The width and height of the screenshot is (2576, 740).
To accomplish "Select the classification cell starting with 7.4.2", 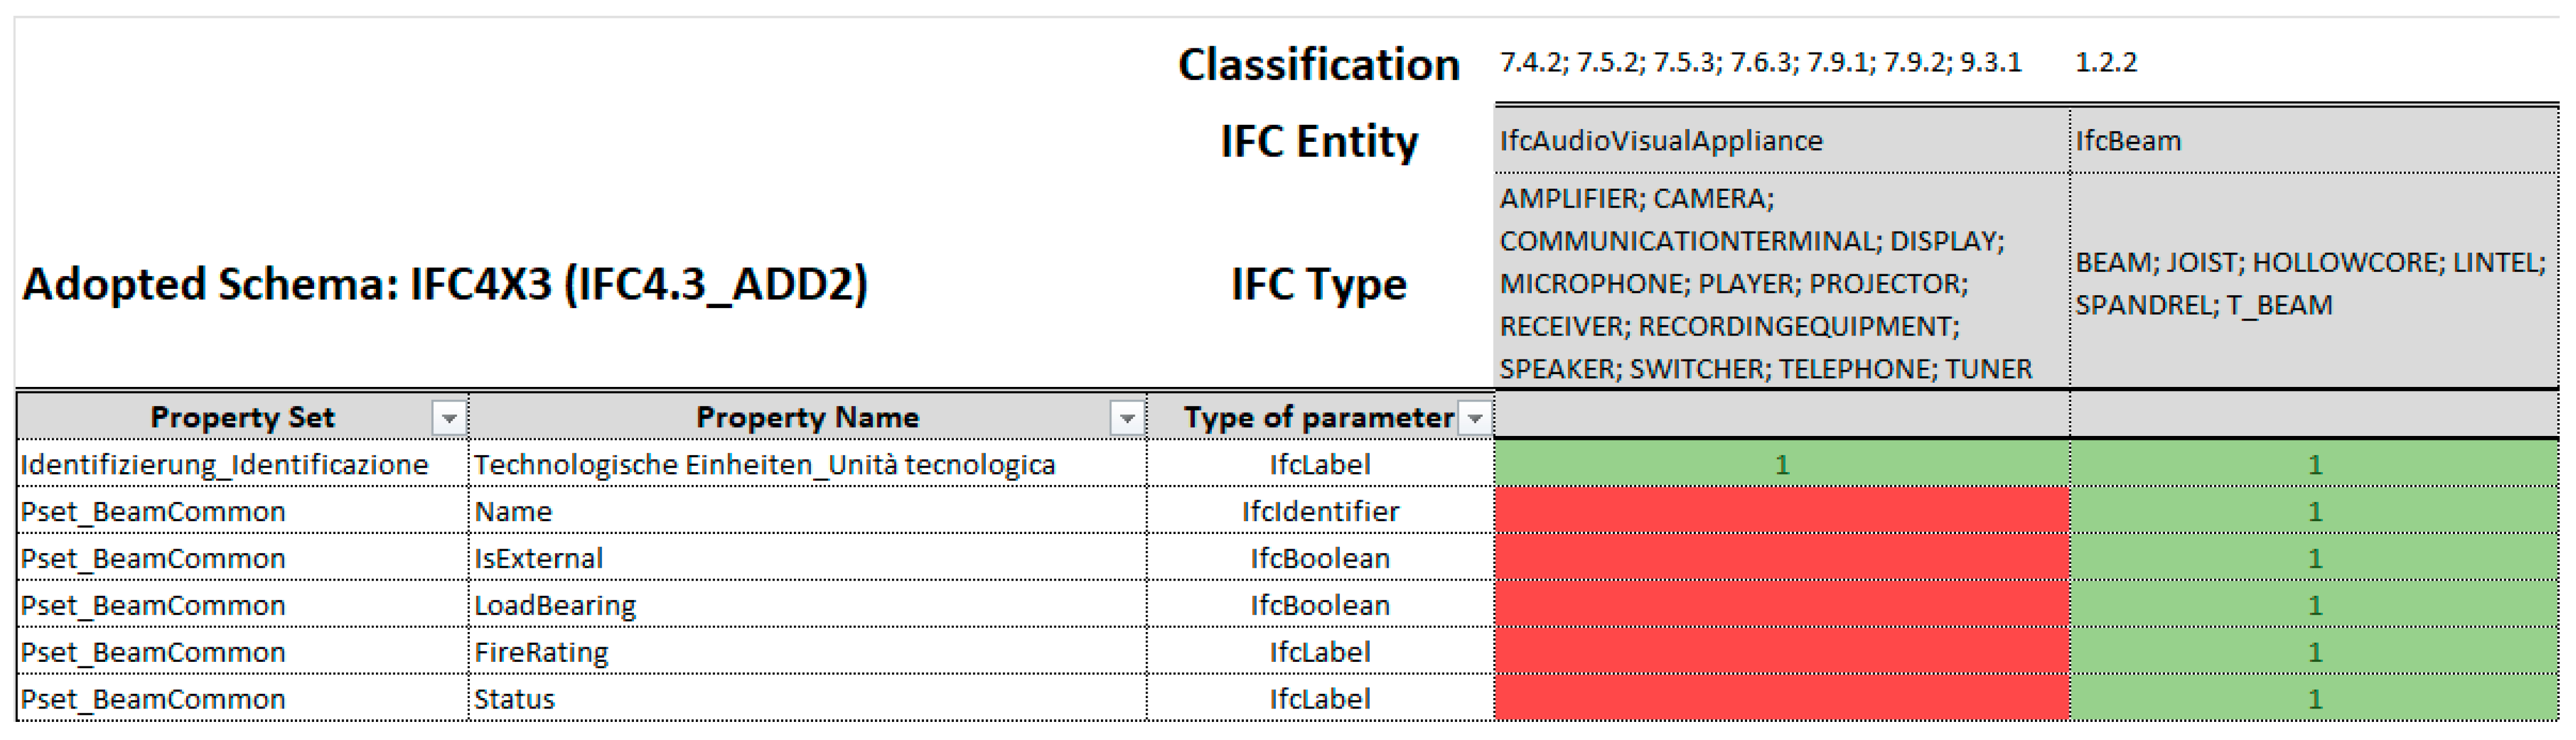I will (1760, 63).
